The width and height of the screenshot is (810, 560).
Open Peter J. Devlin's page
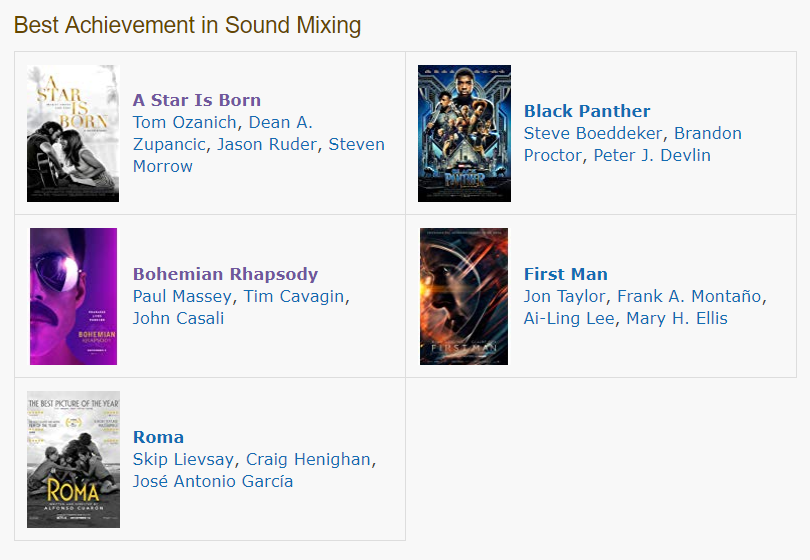pos(652,155)
